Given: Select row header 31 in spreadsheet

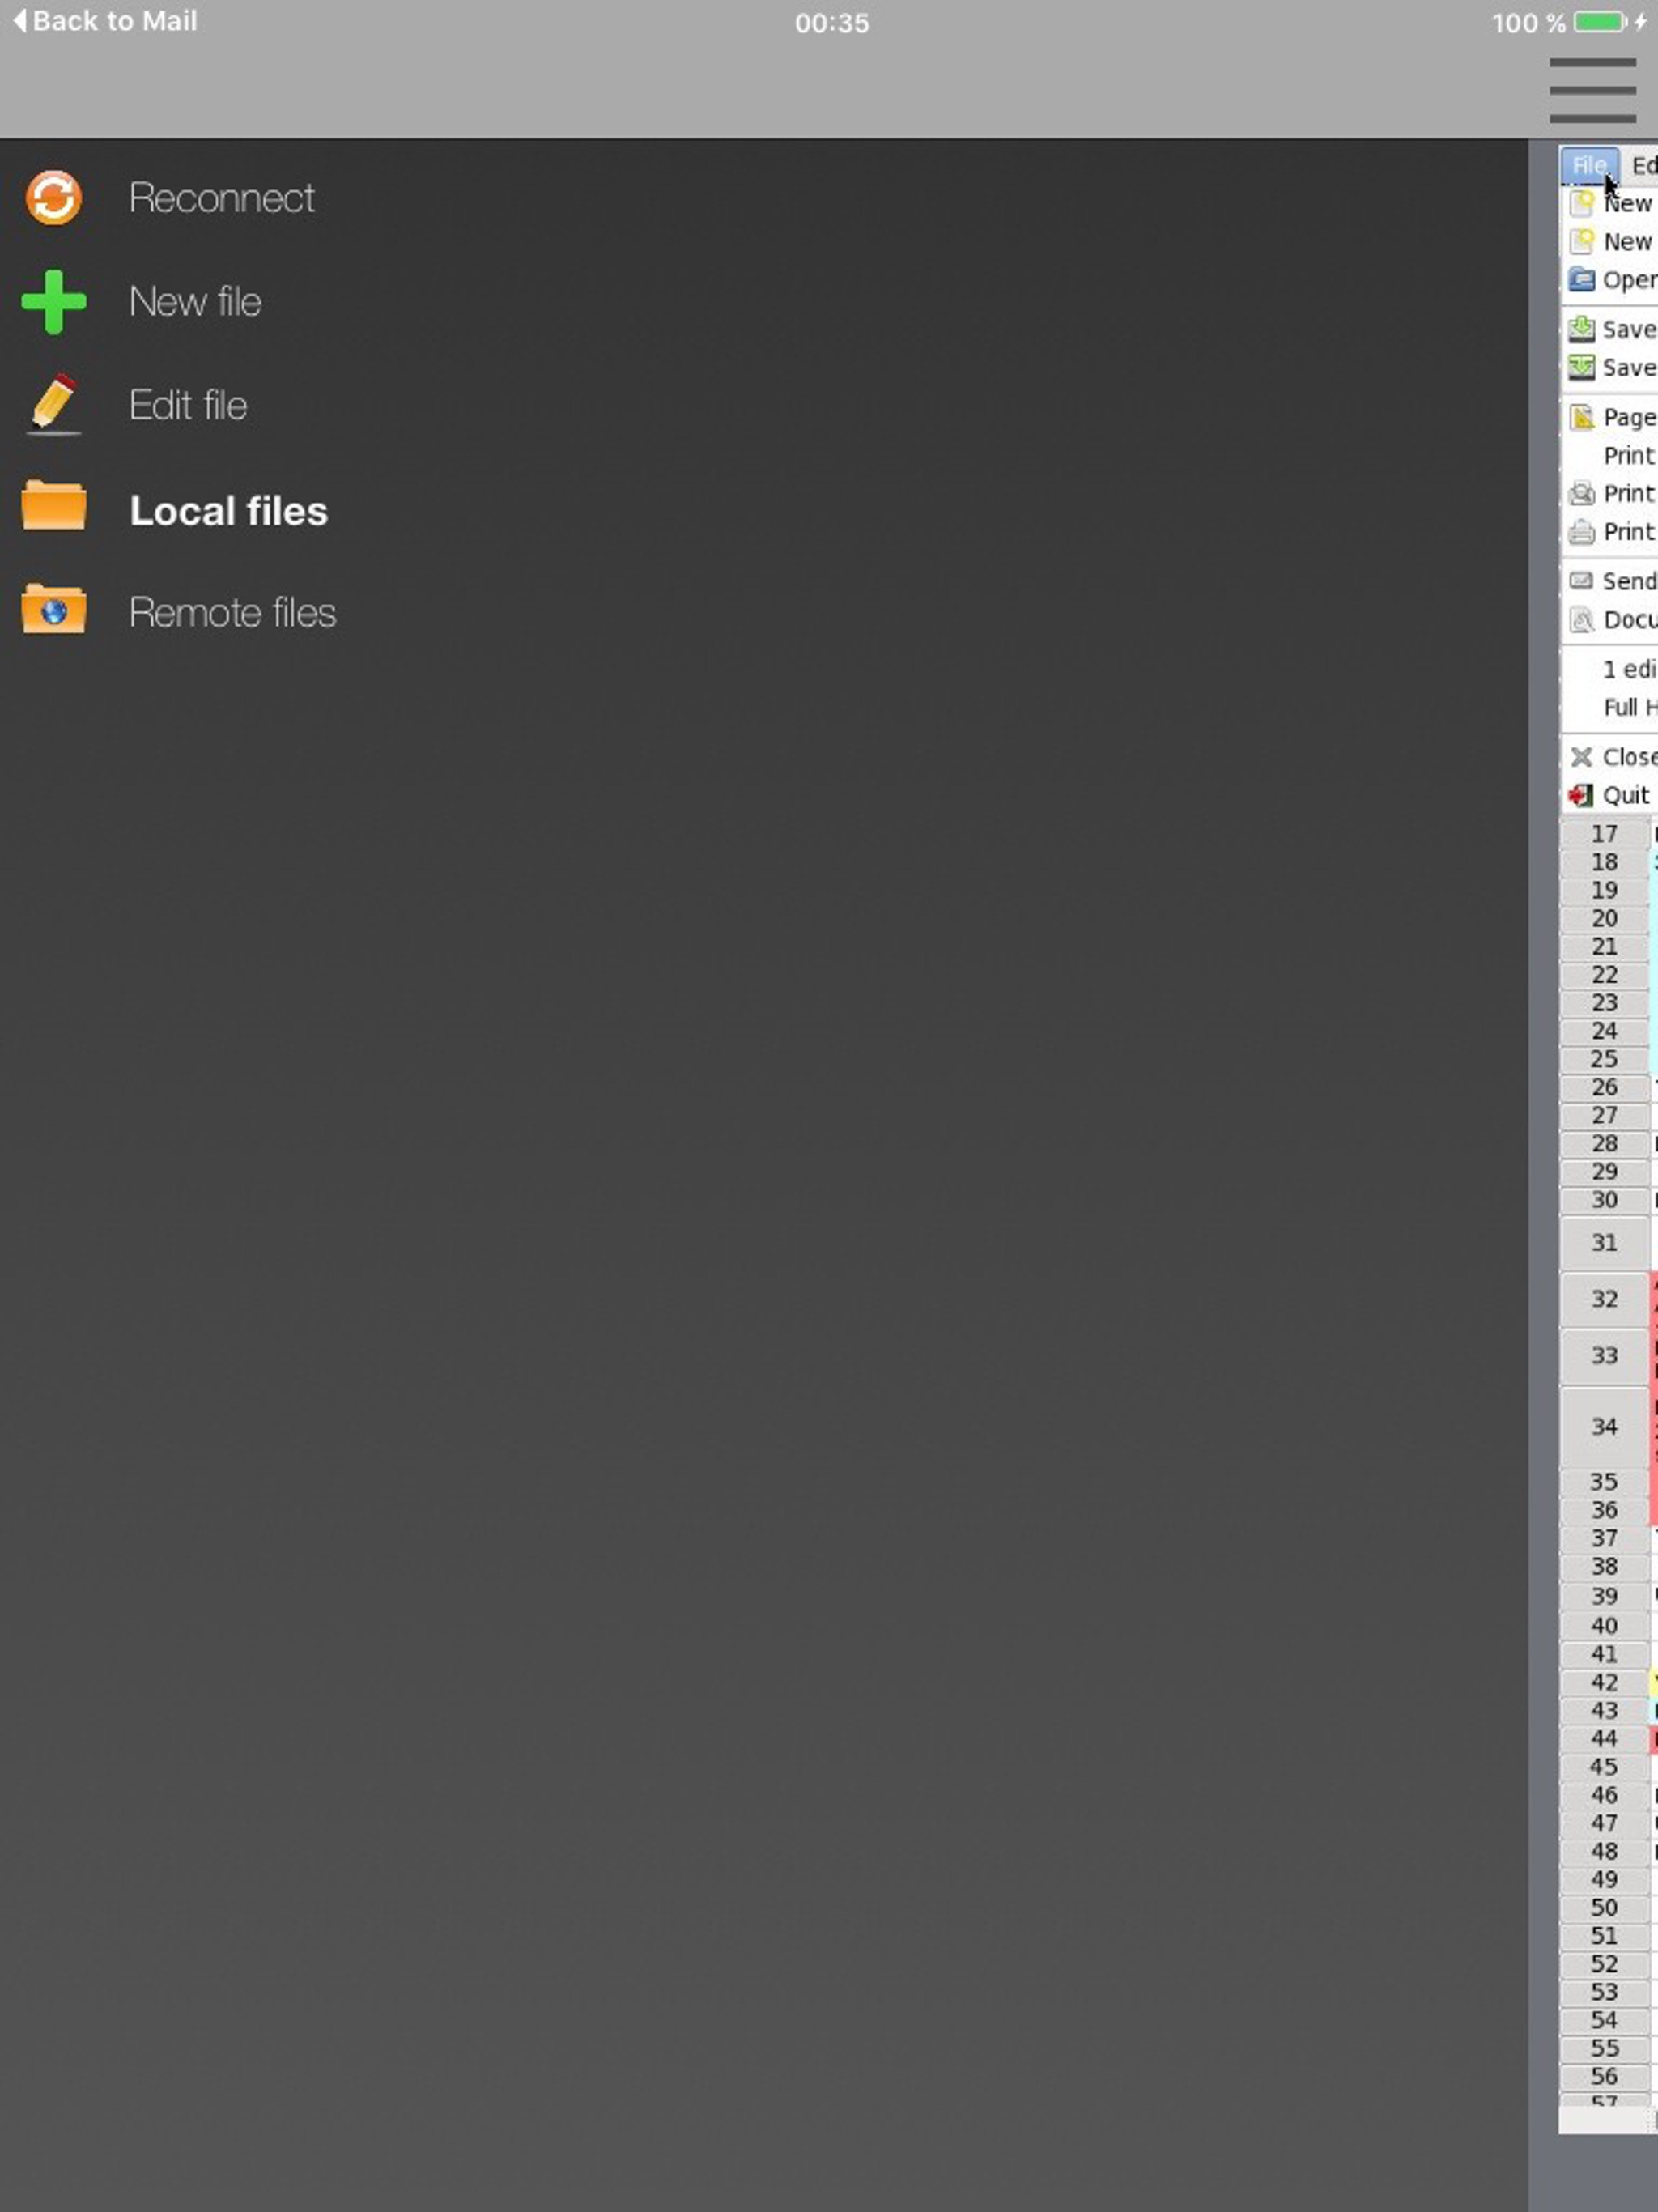Looking at the screenshot, I should [x=1604, y=1242].
